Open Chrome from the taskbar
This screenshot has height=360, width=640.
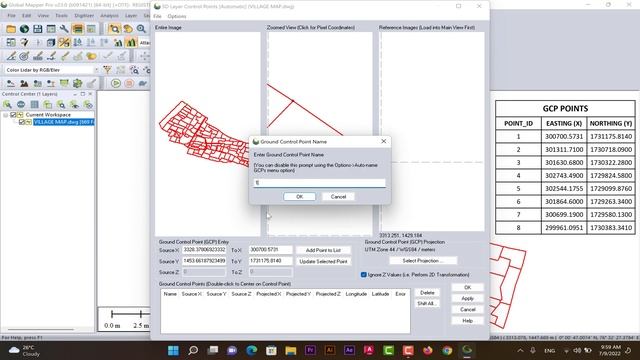[447, 350]
